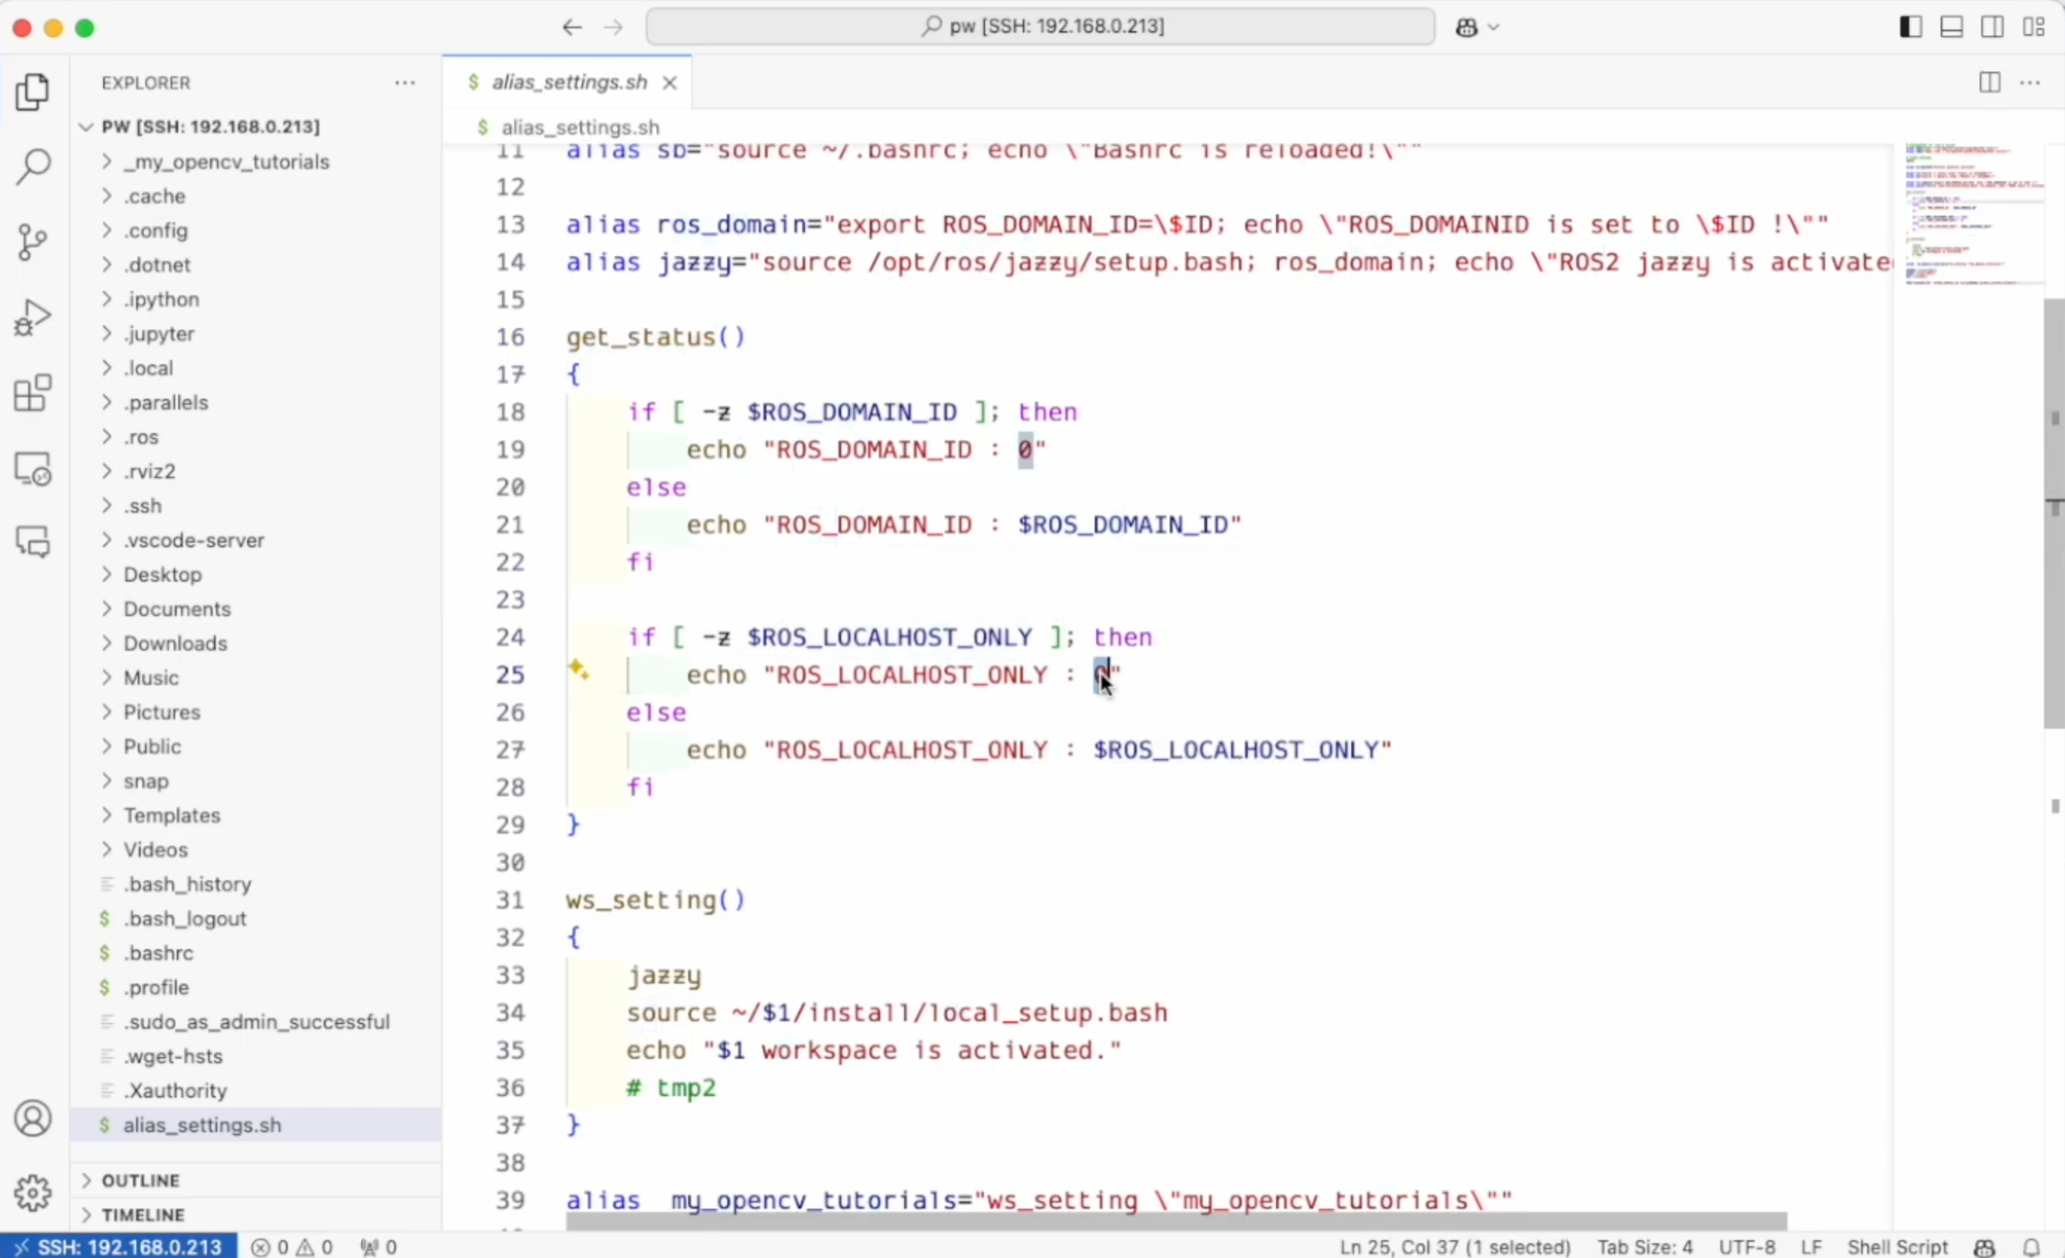Open the .bashrc file in explorer
2065x1258 pixels.
pos(158,952)
